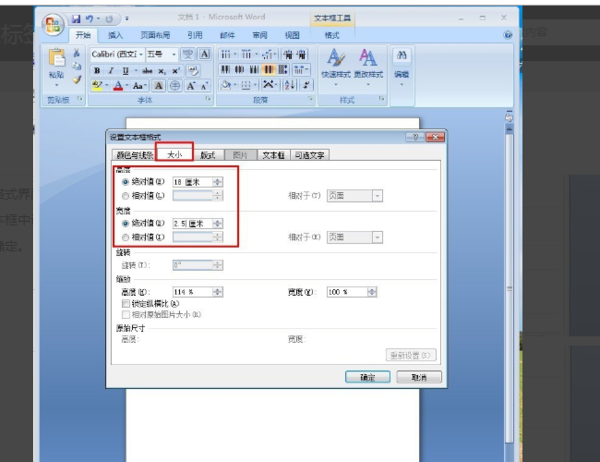The image size is (600, 462).
Task: Open line spacing dropdown
Action: click(x=302, y=70)
